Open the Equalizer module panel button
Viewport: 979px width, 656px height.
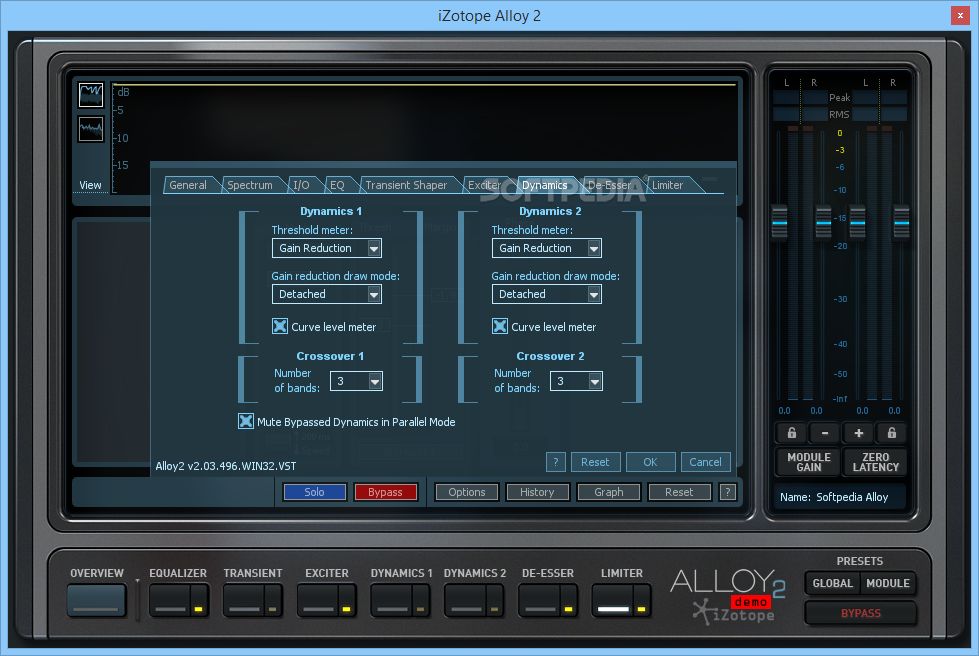pos(170,600)
